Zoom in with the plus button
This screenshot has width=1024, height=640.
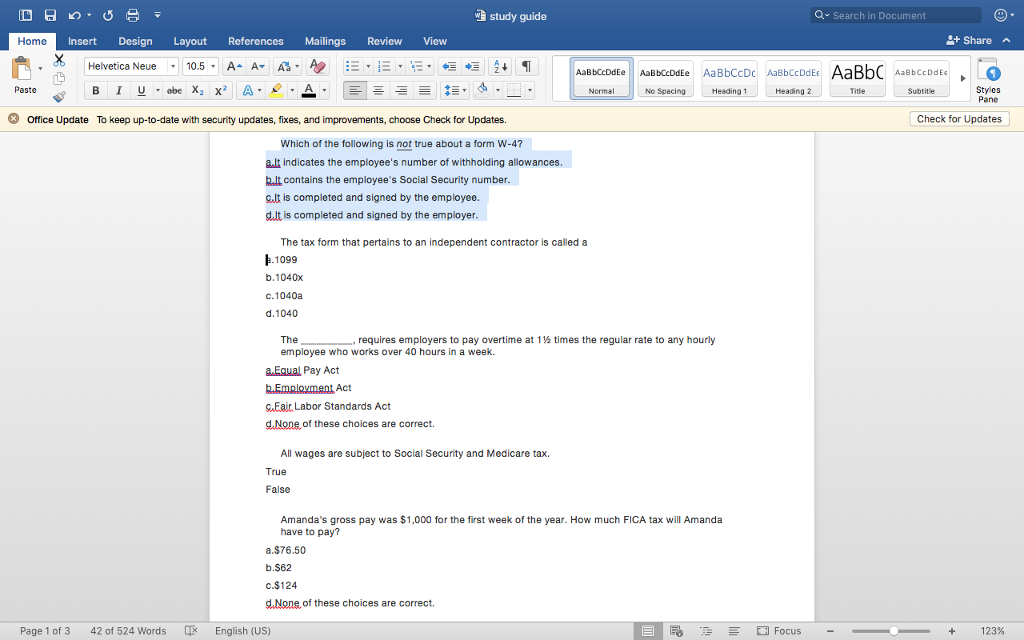tap(952, 631)
